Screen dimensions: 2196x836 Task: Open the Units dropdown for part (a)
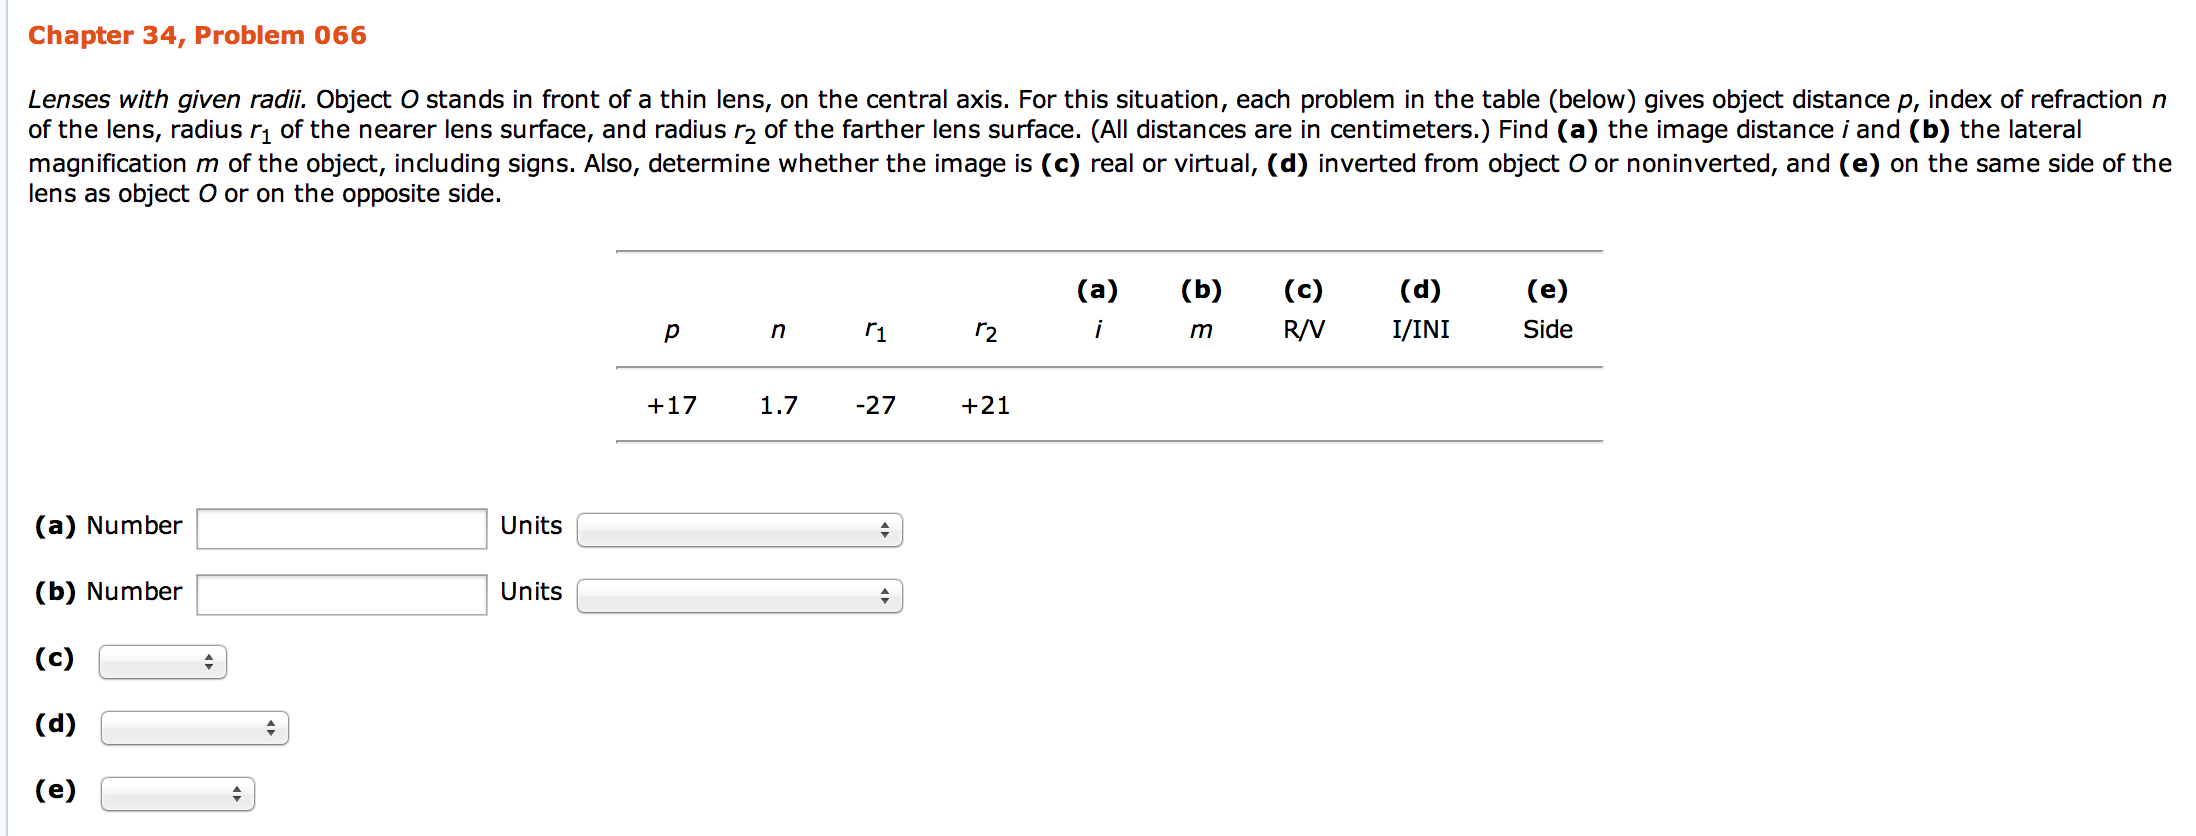739,530
